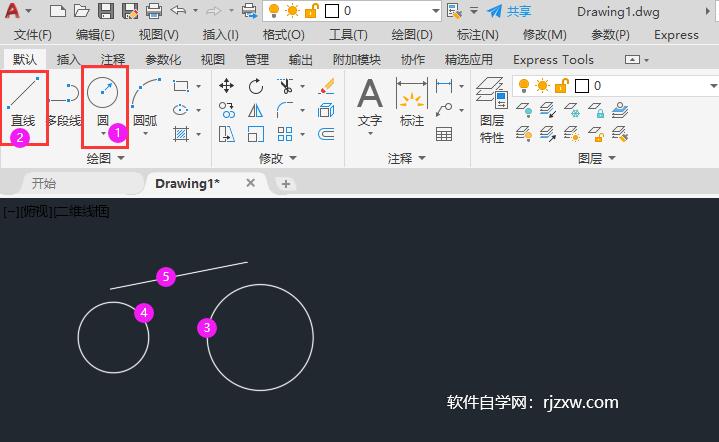Click the Save disk icon
Viewport: 719px width, 442px height.
tap(106, 11)
